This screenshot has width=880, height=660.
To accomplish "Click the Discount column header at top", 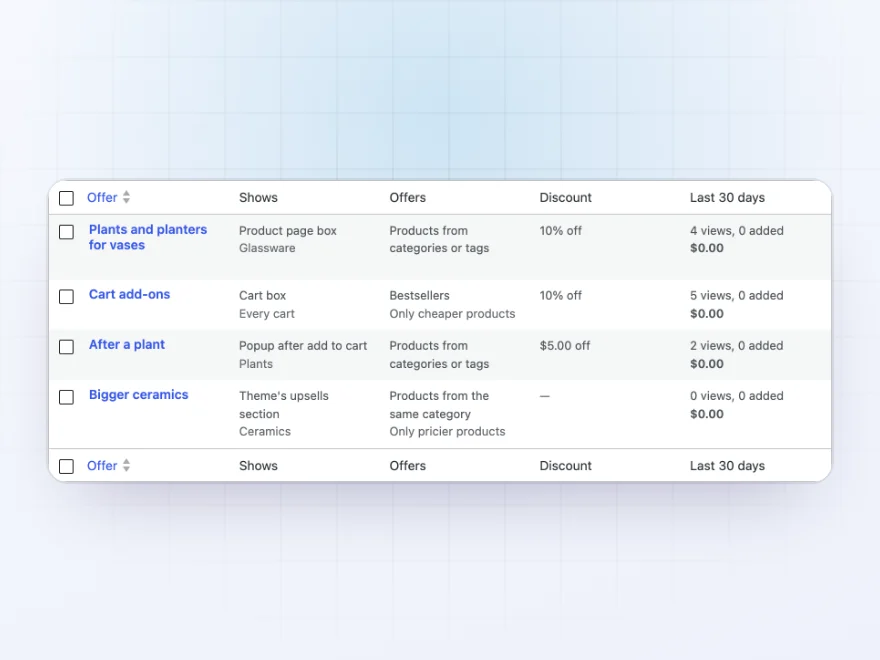I will coord(565,198).
